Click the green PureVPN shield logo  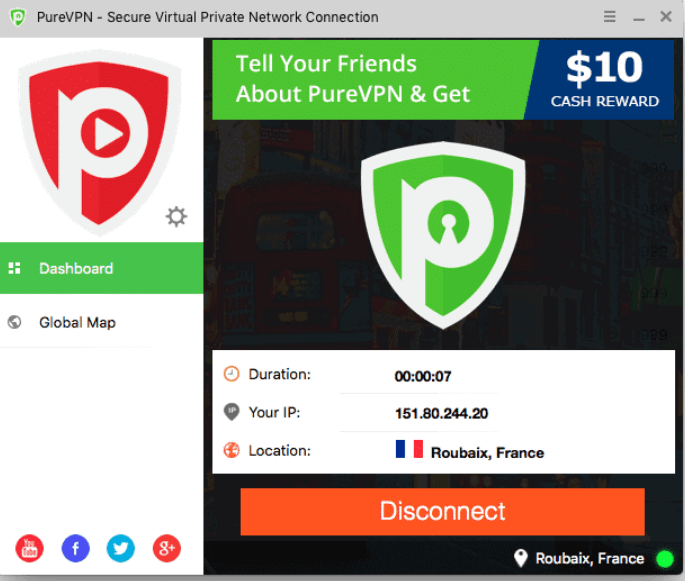443,235
